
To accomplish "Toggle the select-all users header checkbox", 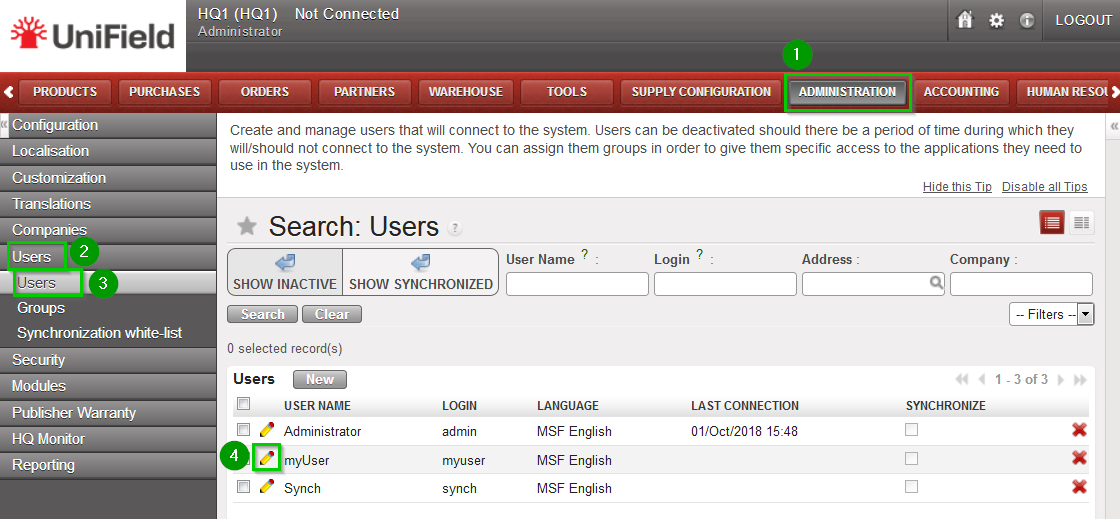I will (244, 404).
